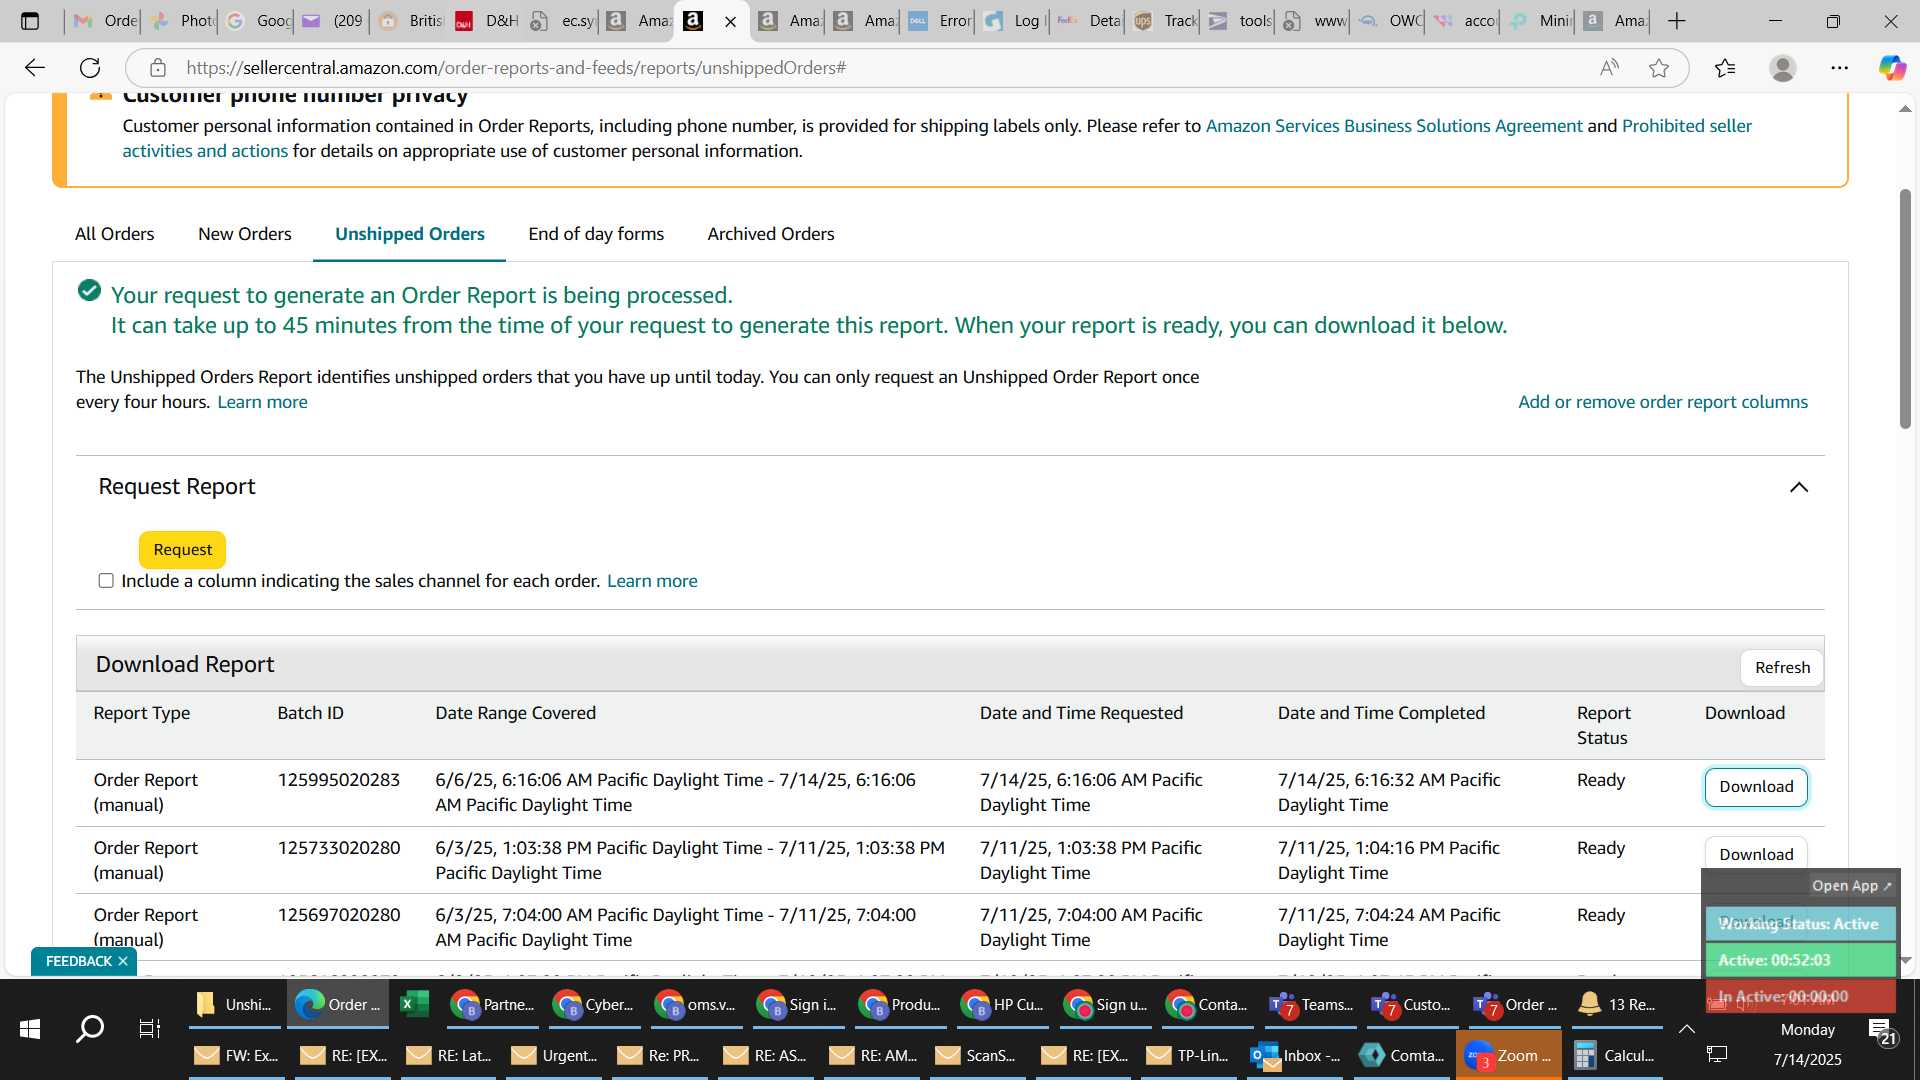Click the scrollbar down arrow

(1906, 960)
